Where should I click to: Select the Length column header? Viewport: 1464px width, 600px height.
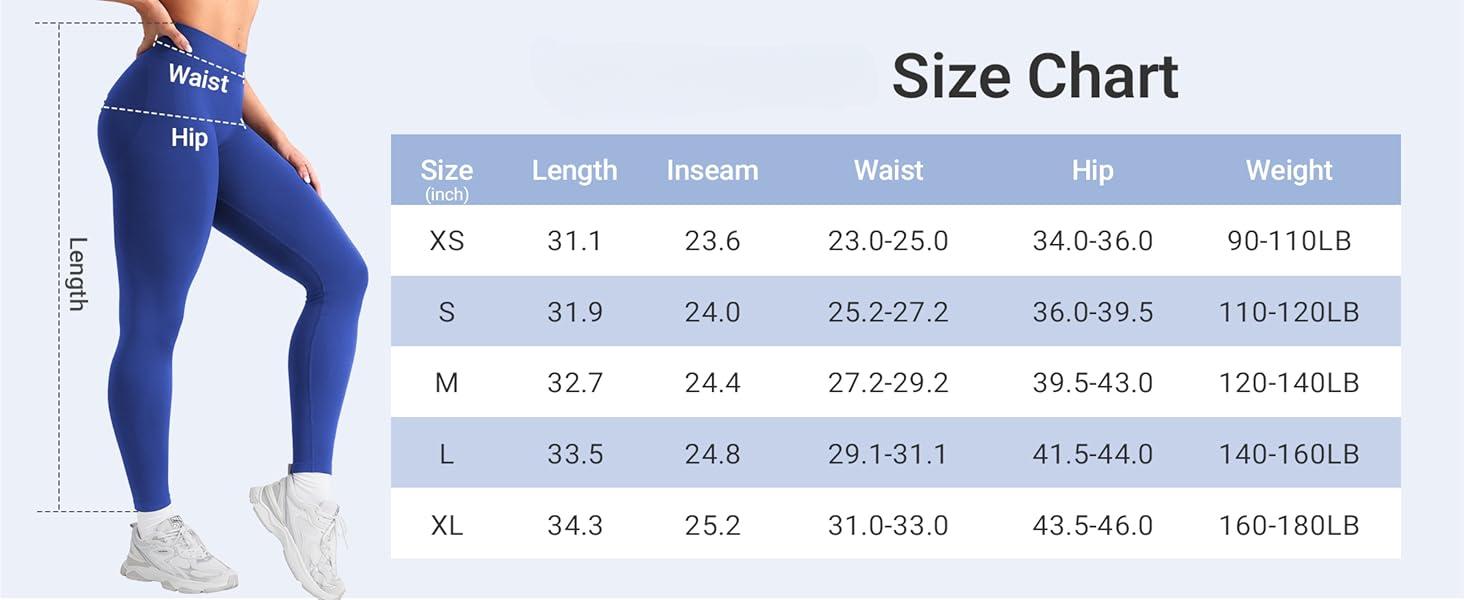tap(574, 171)
